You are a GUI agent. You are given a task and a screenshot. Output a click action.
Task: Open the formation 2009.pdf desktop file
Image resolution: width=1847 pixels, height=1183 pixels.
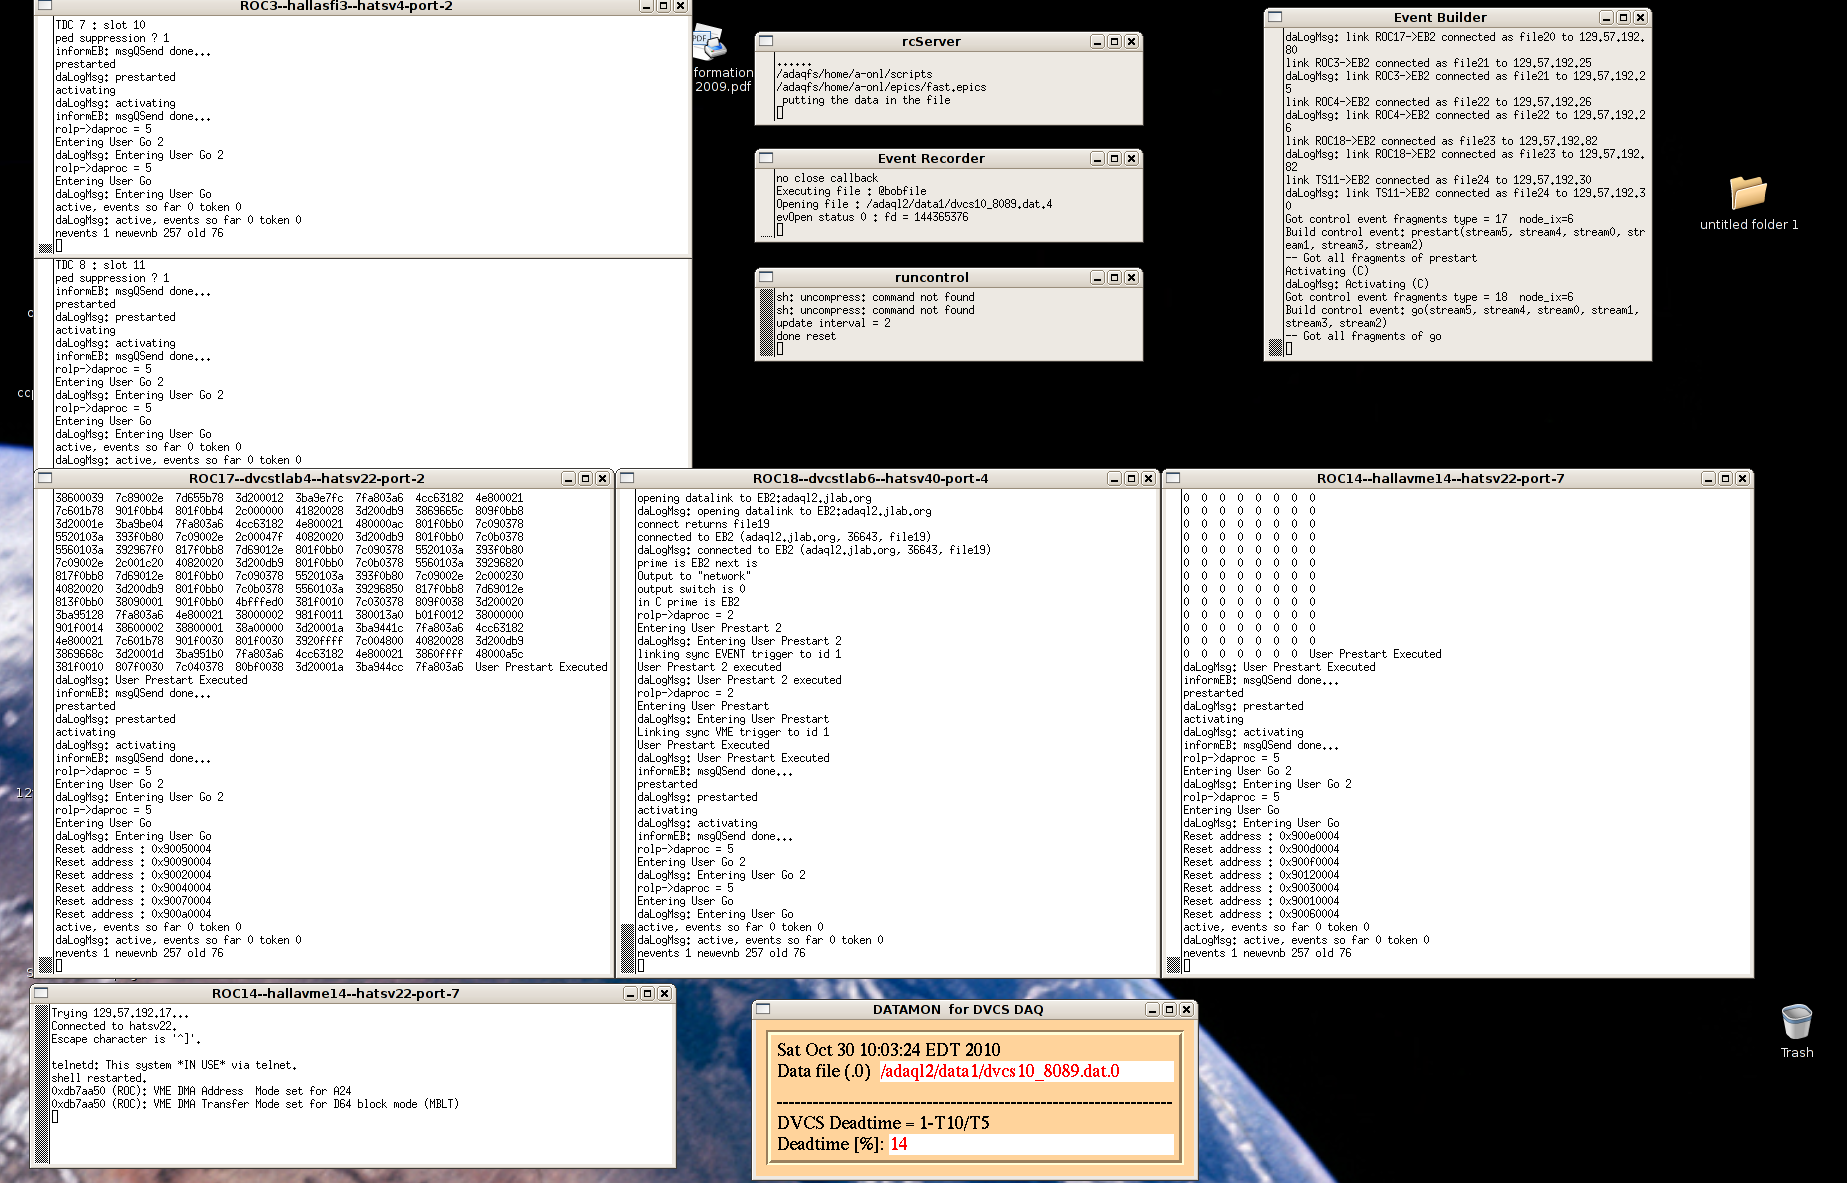click(720, 60)
